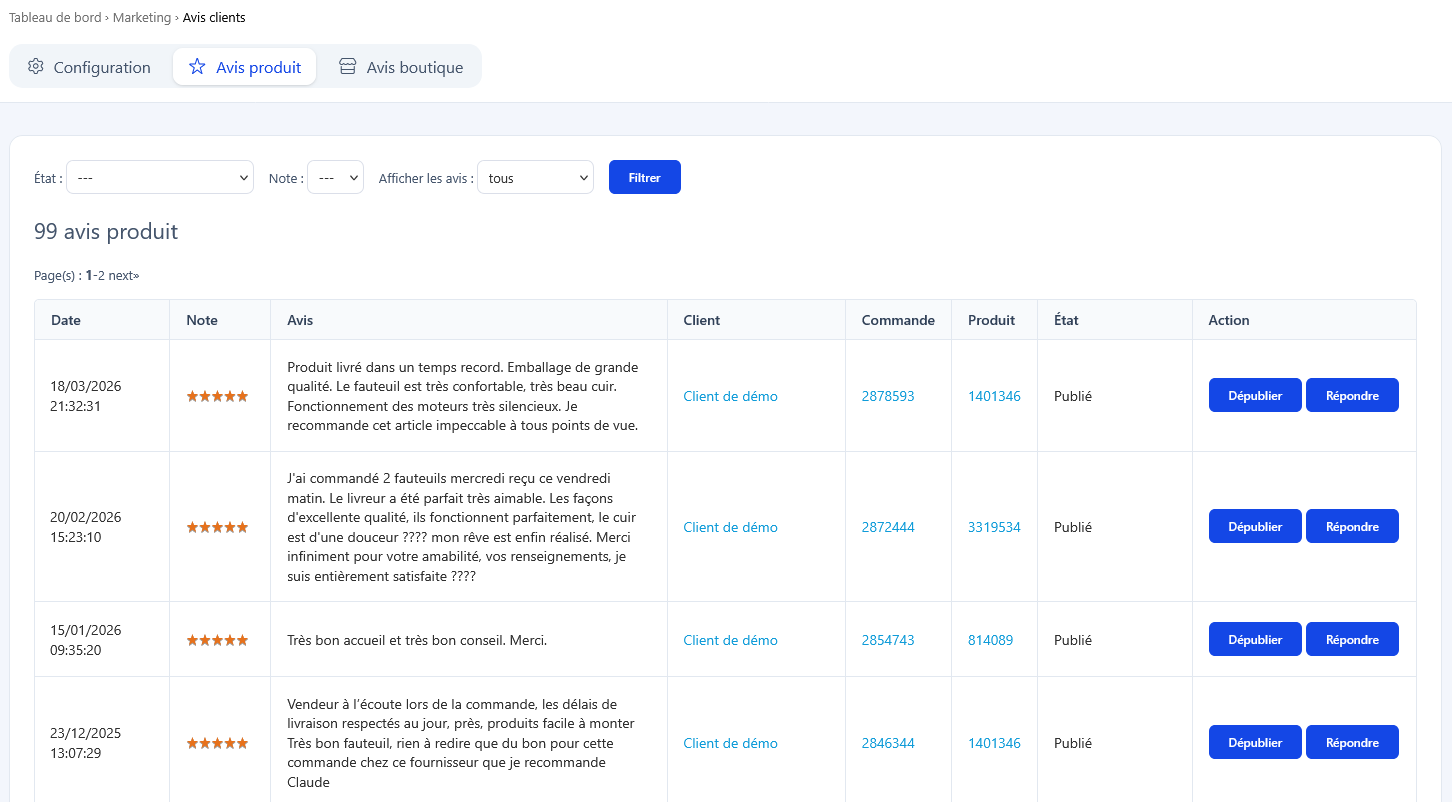Open Client de démo for order 2854743
The width and height of the screenshot is (1452, 802).
pyautogui.click(x=730, y=640)
